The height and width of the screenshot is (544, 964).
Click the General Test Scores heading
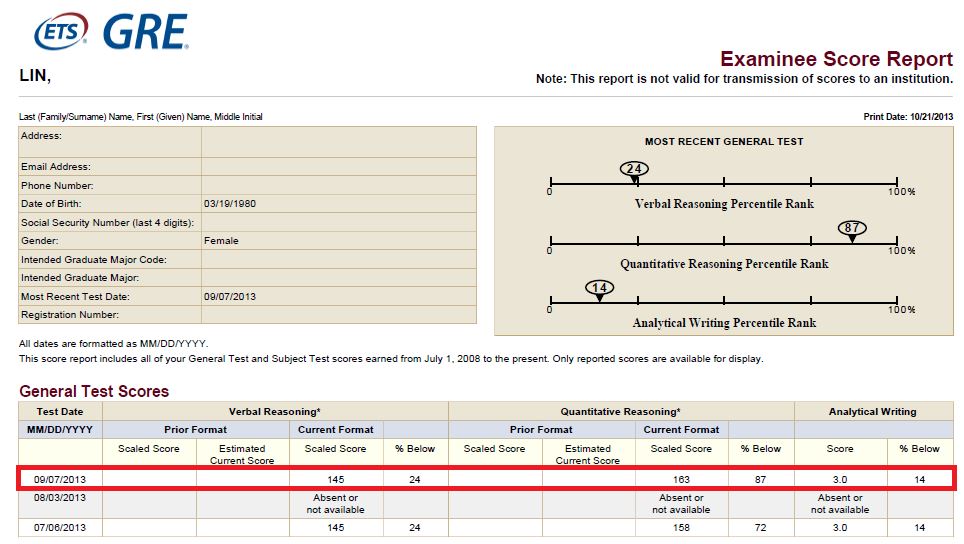click(94, 391)
